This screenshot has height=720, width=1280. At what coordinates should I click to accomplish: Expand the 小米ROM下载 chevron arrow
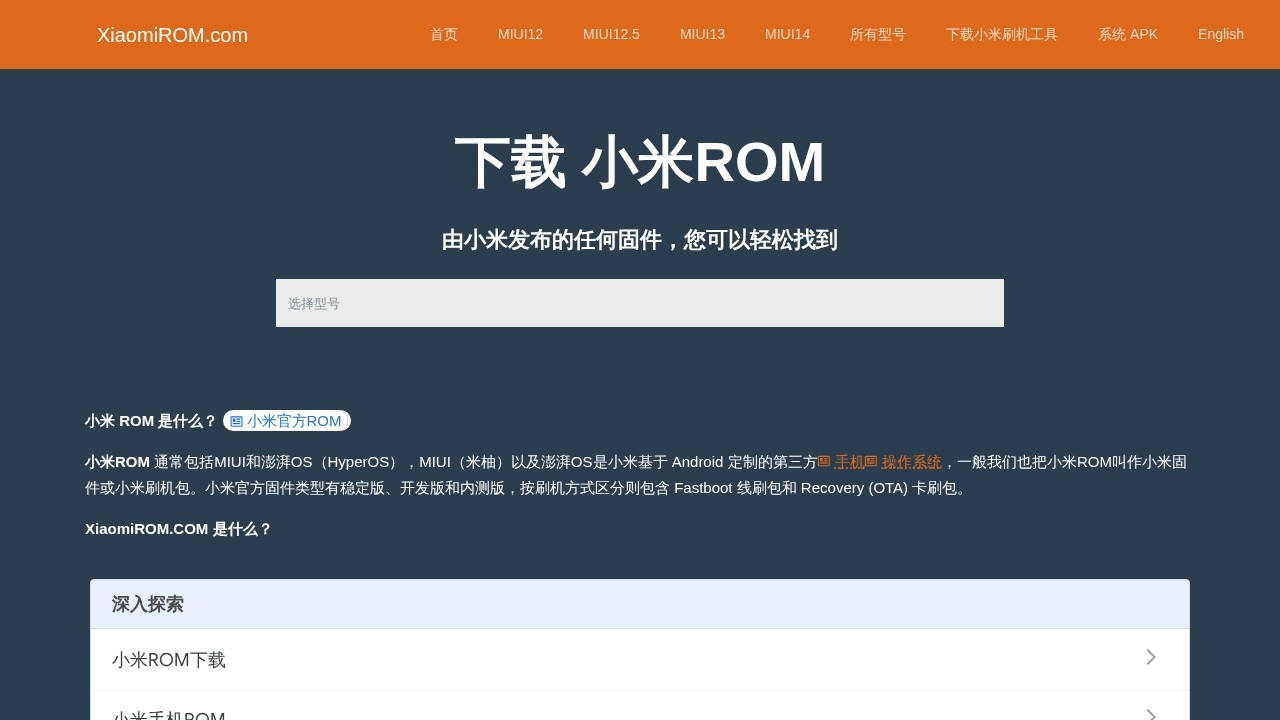(x=1151, y=657)
